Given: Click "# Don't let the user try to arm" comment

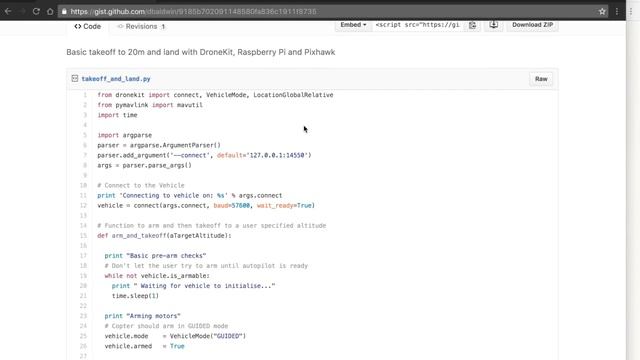Looking at the screenshot, I should (206, 266).
